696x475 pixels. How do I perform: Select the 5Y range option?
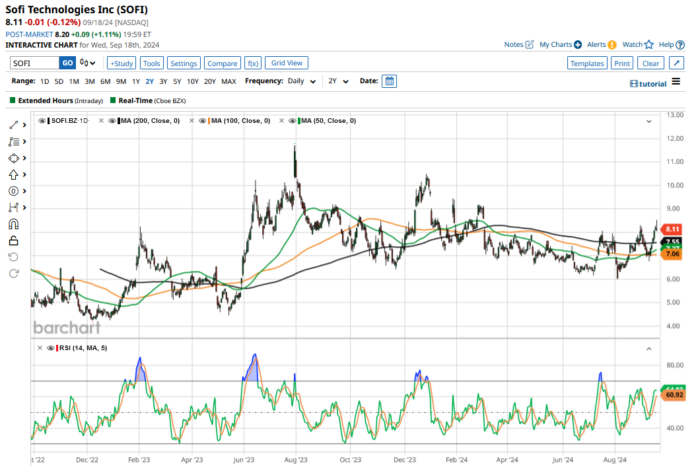pos(177,81)
